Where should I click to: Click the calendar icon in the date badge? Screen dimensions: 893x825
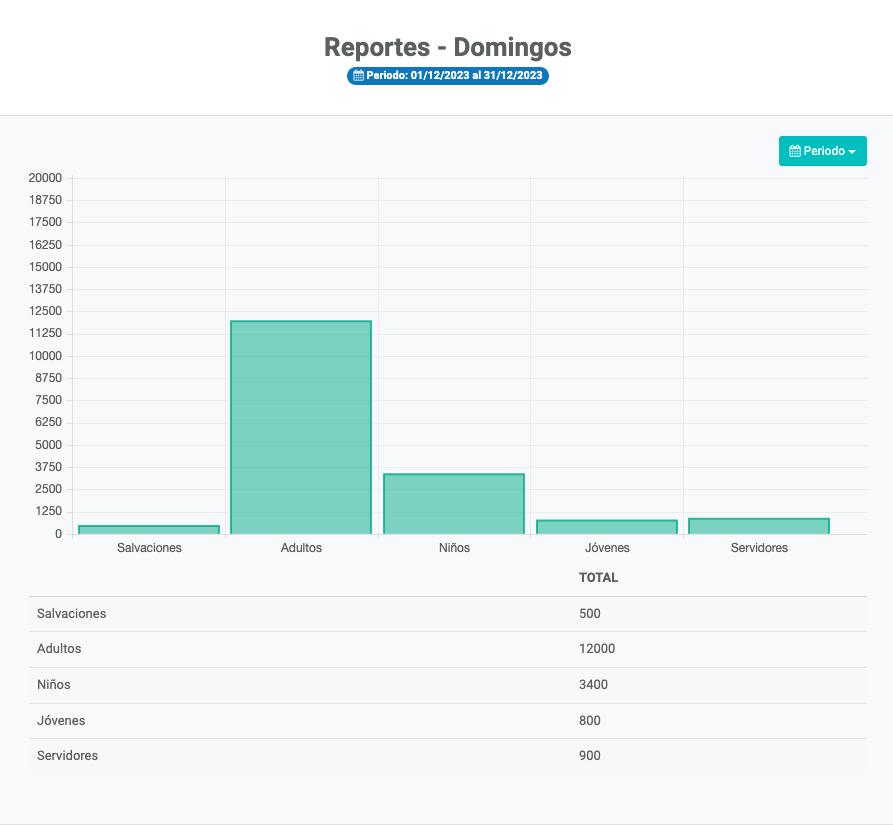tap(358, 76)
